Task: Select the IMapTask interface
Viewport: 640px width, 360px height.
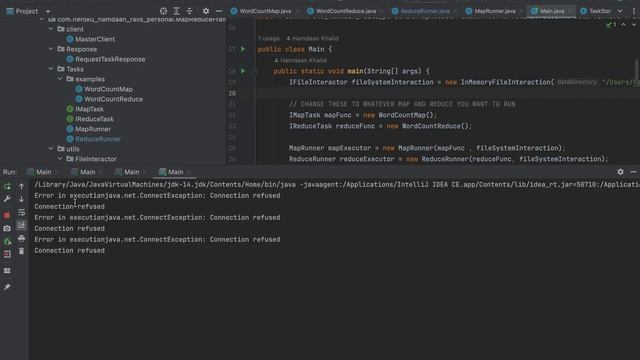Action: point(89,109)
